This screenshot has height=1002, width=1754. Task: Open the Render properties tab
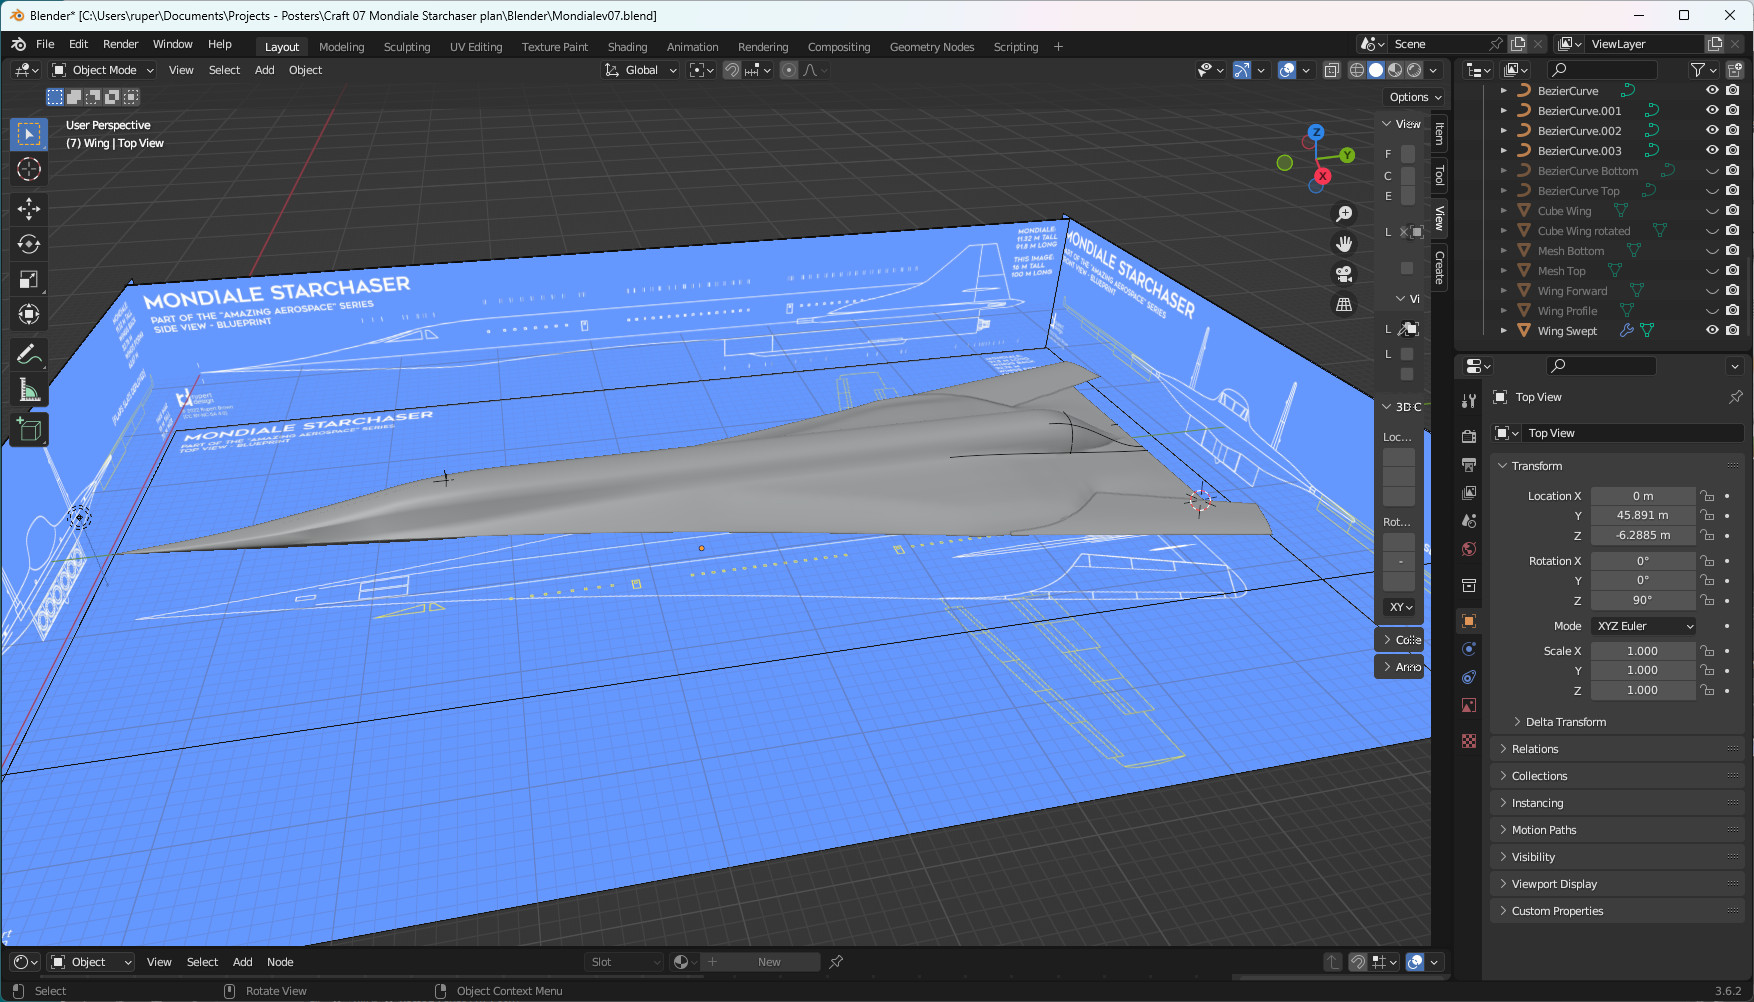pos(1469,437)
